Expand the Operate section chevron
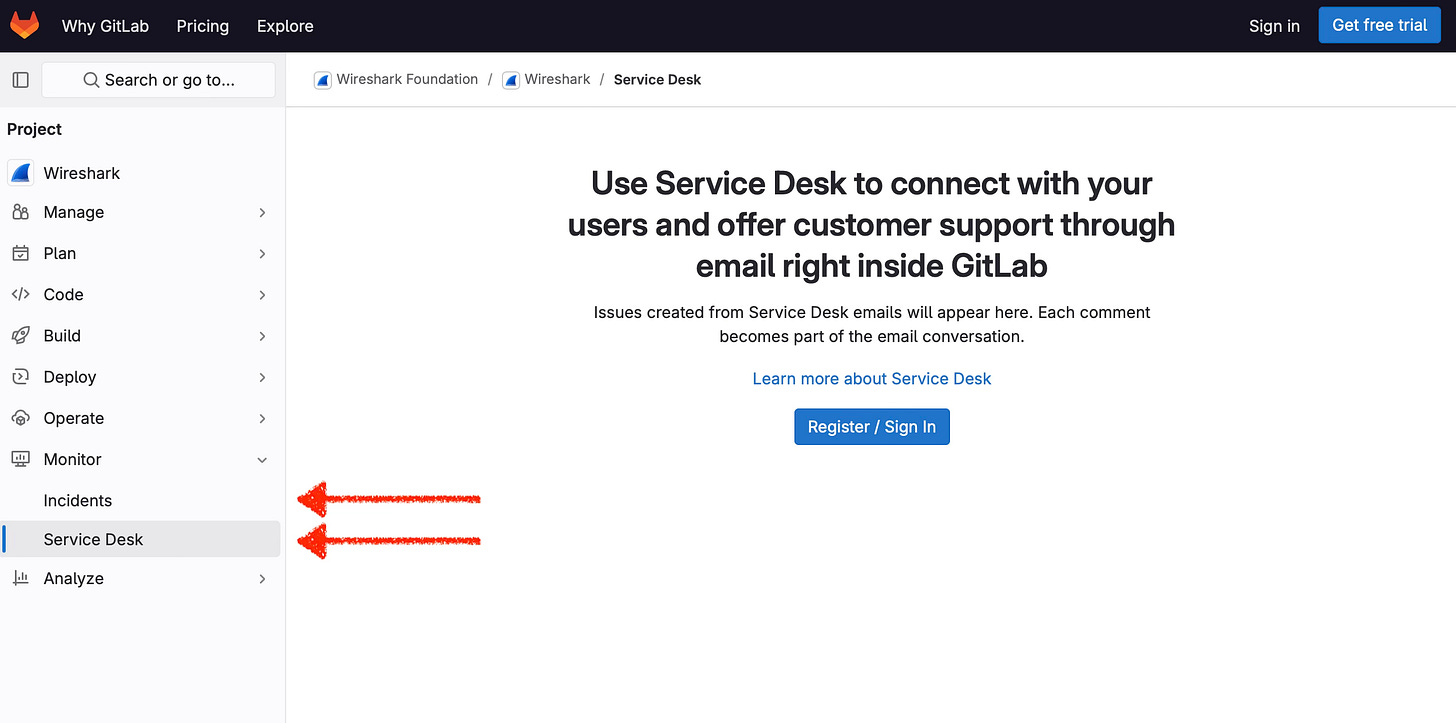 [x=262, y=418]
